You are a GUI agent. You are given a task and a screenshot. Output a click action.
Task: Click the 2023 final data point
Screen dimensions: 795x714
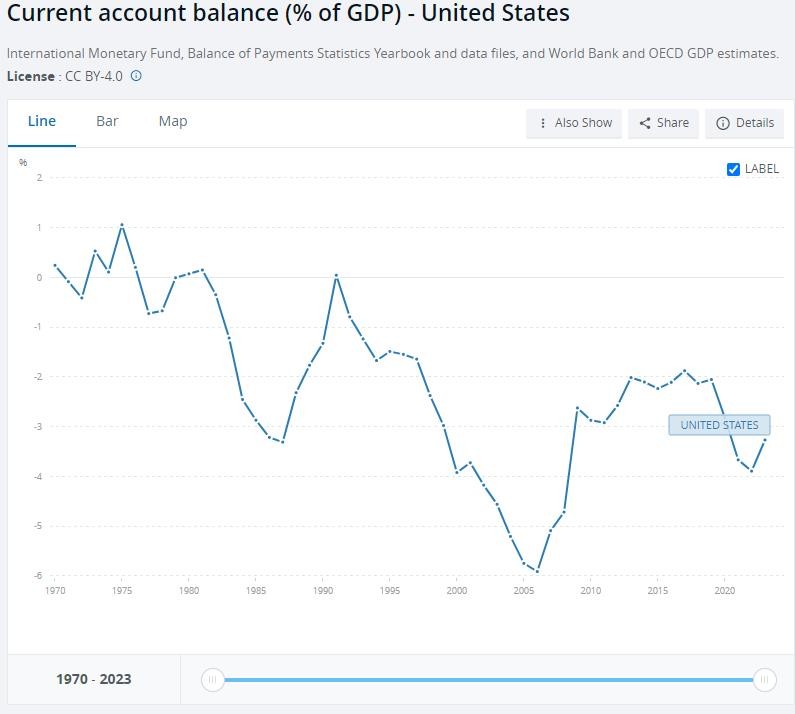point(765,440)
